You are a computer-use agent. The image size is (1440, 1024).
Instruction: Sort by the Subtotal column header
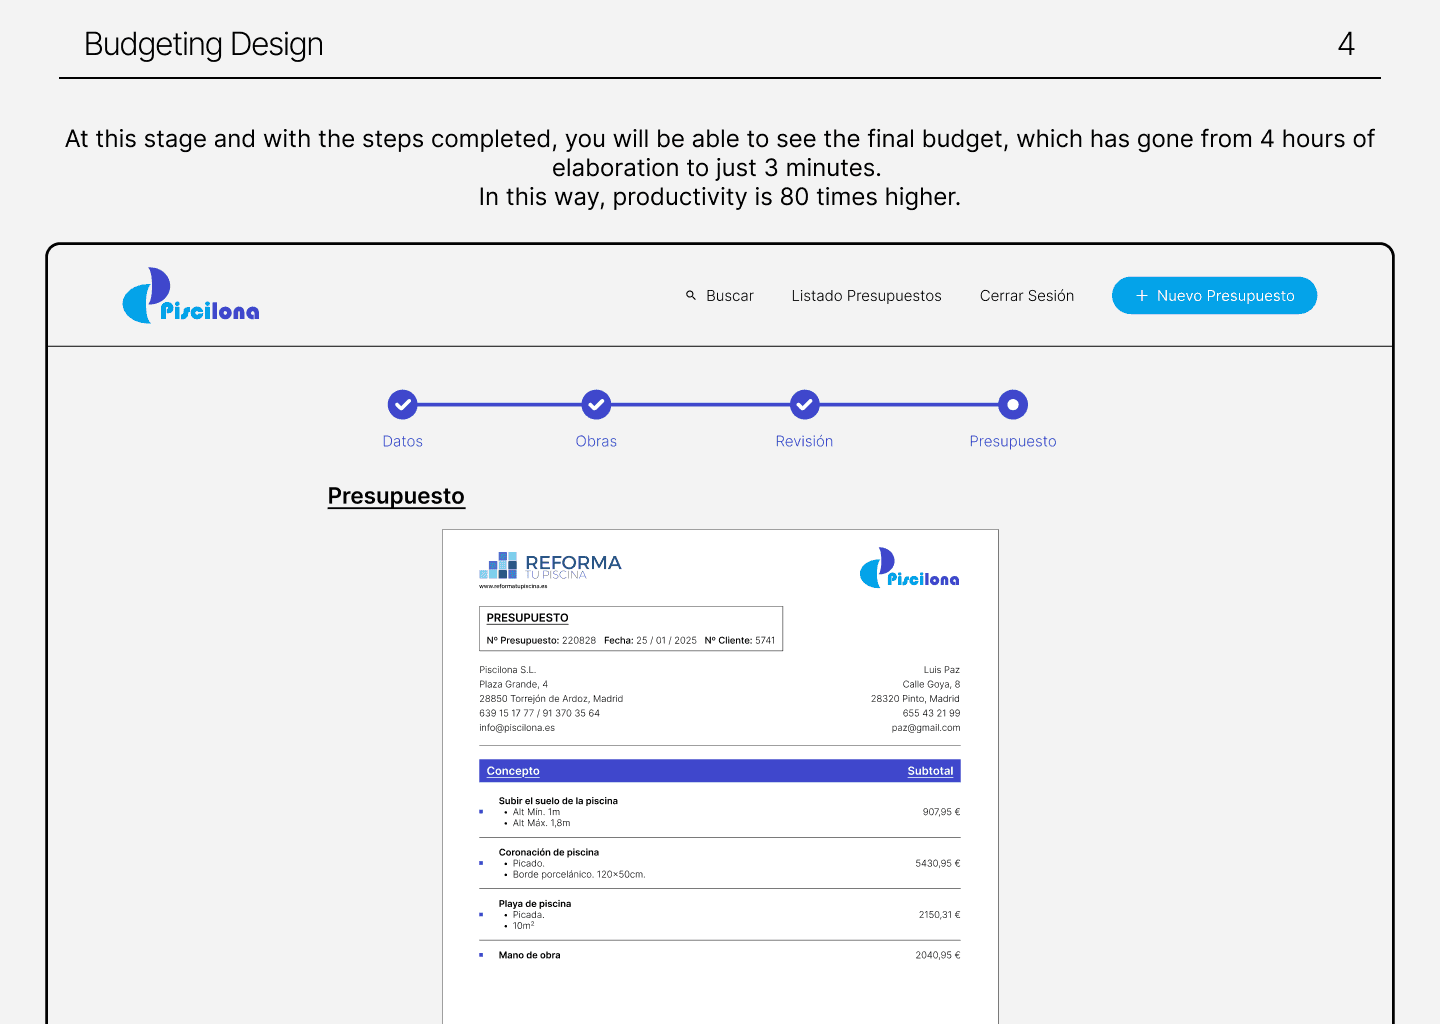pyautogui.click(x=930, y=770)
